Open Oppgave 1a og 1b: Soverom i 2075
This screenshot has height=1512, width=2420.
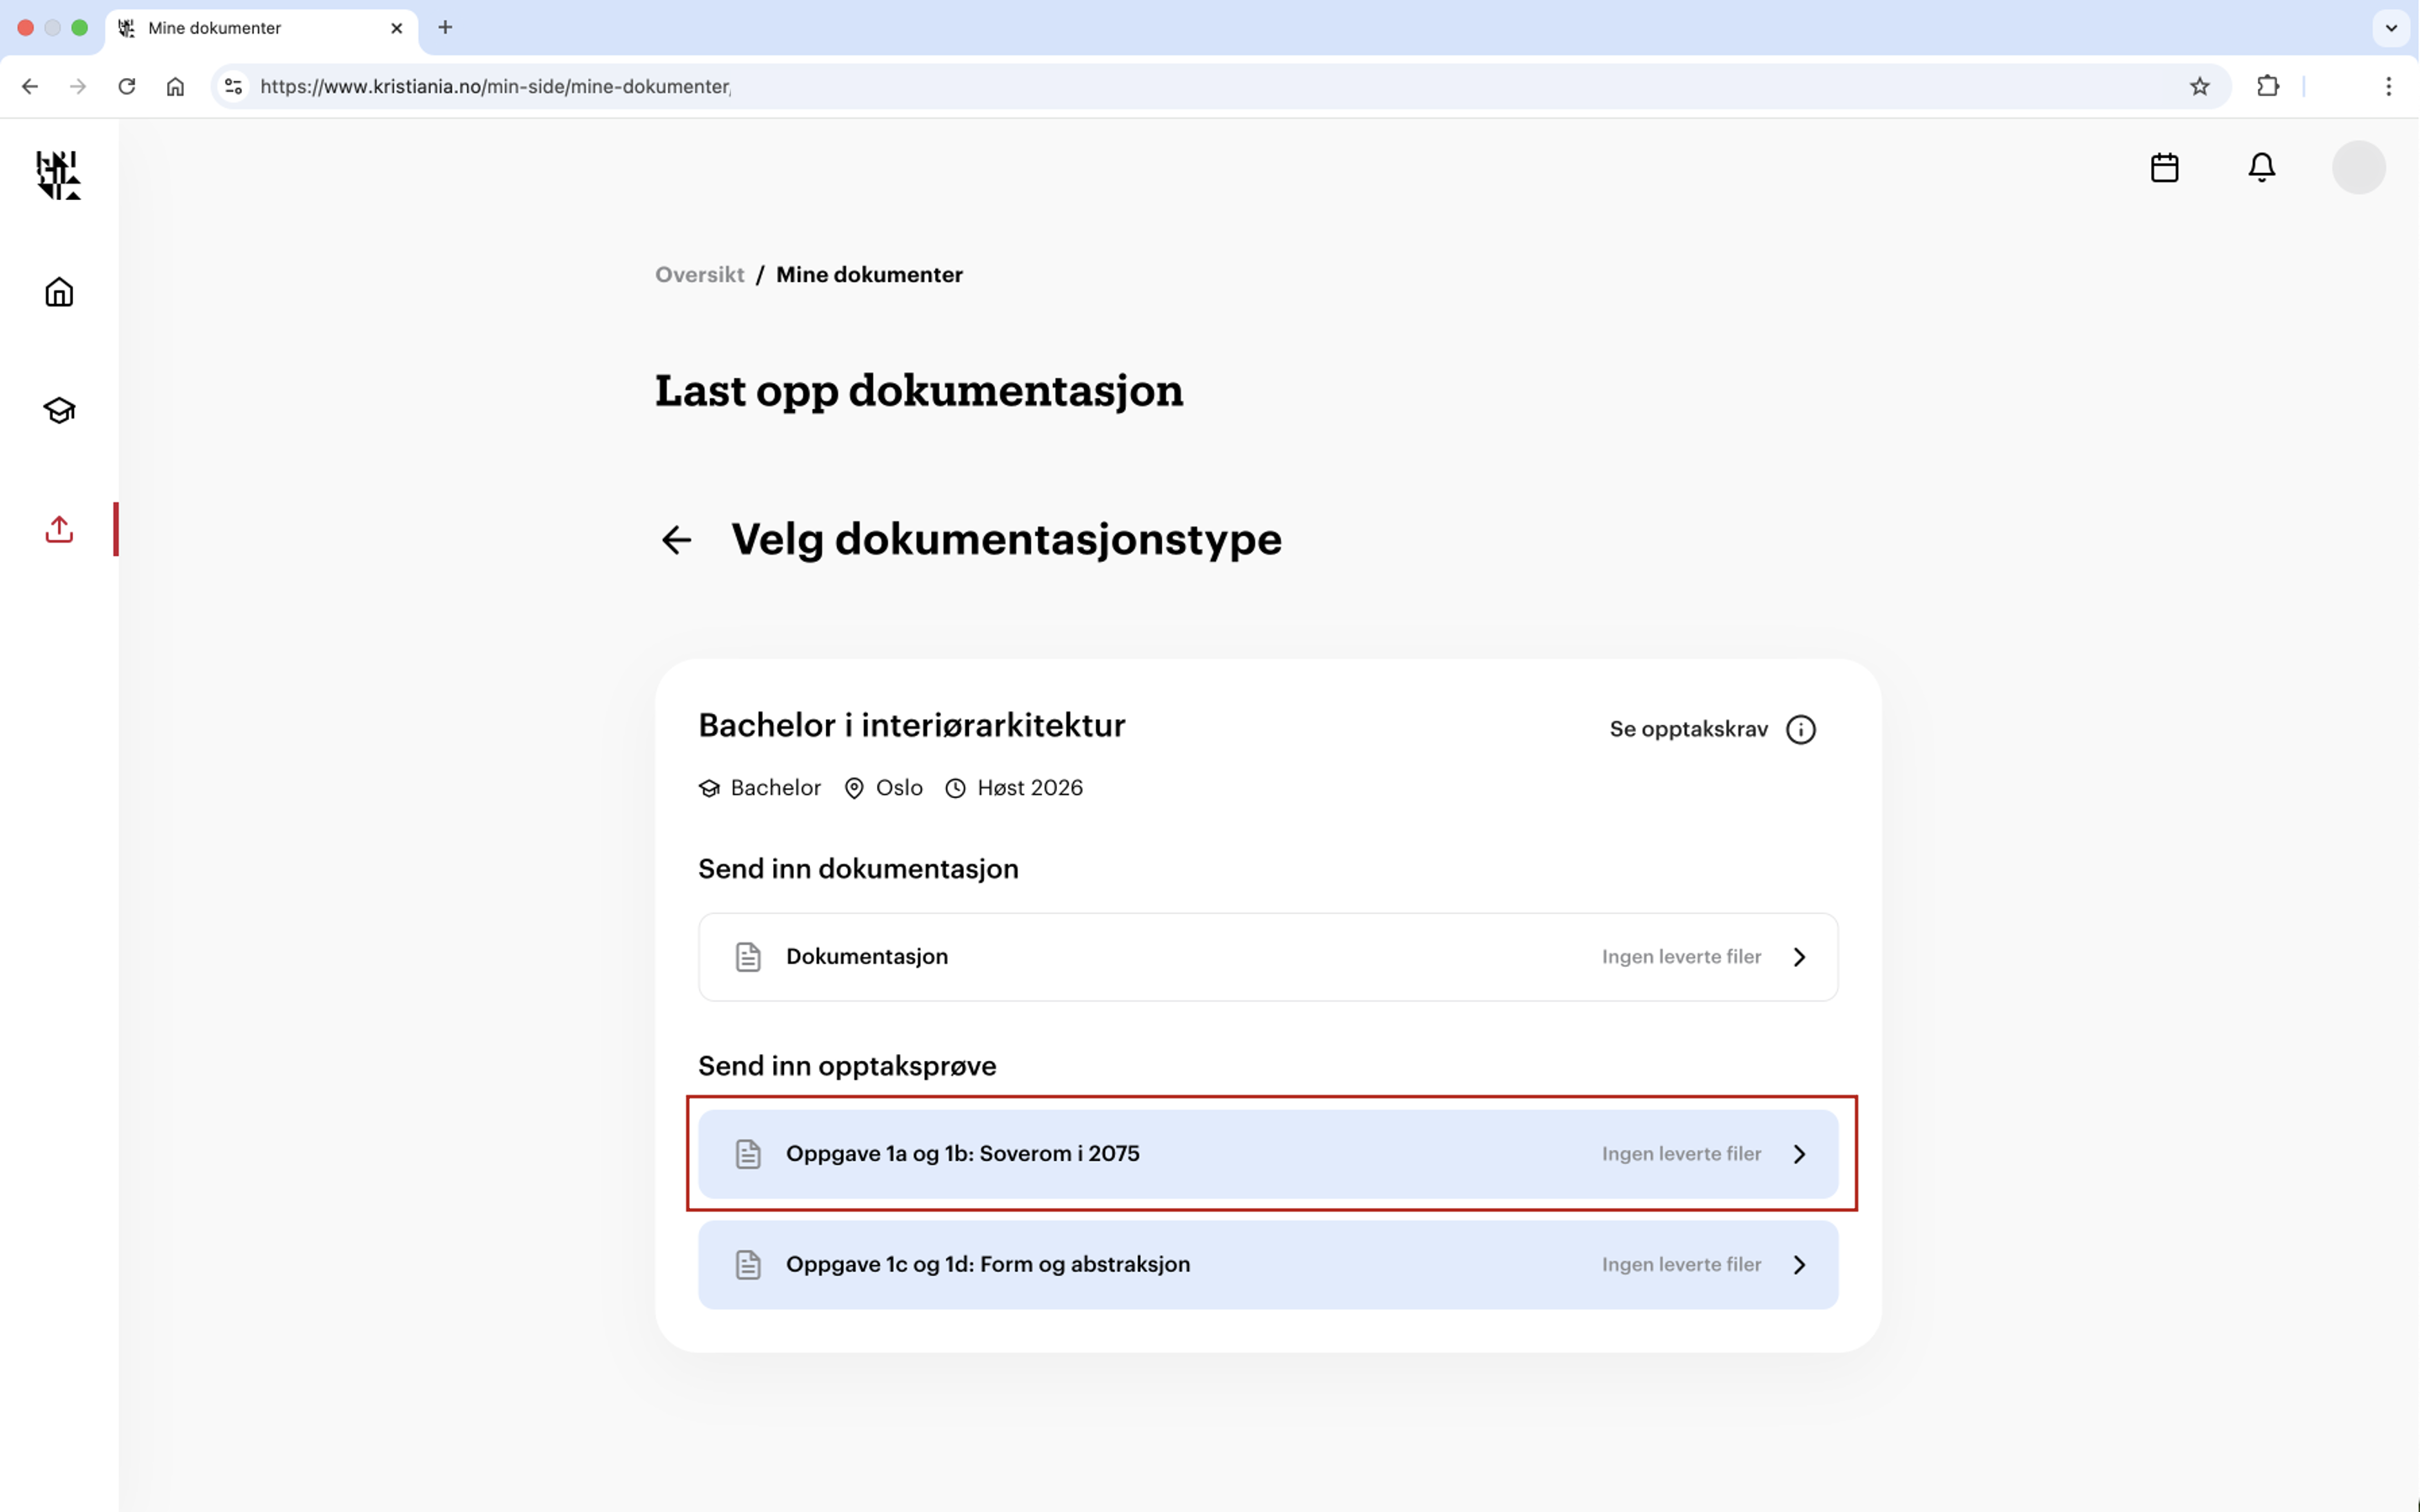1265,1153
